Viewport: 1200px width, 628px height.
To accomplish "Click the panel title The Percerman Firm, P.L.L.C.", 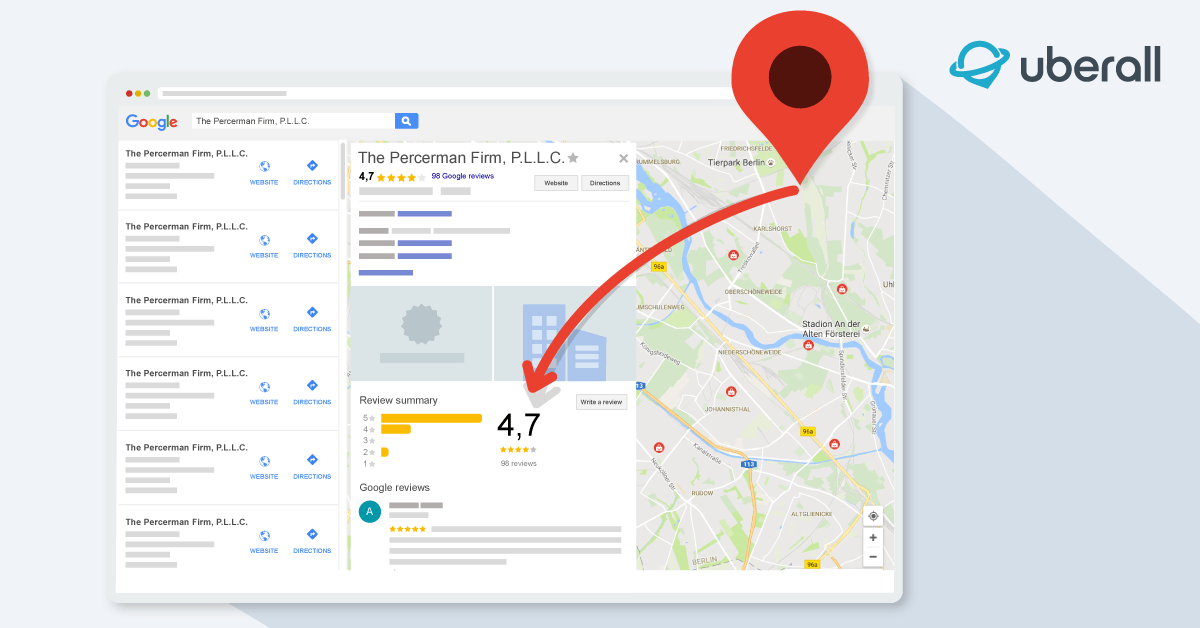I will 461,158.
